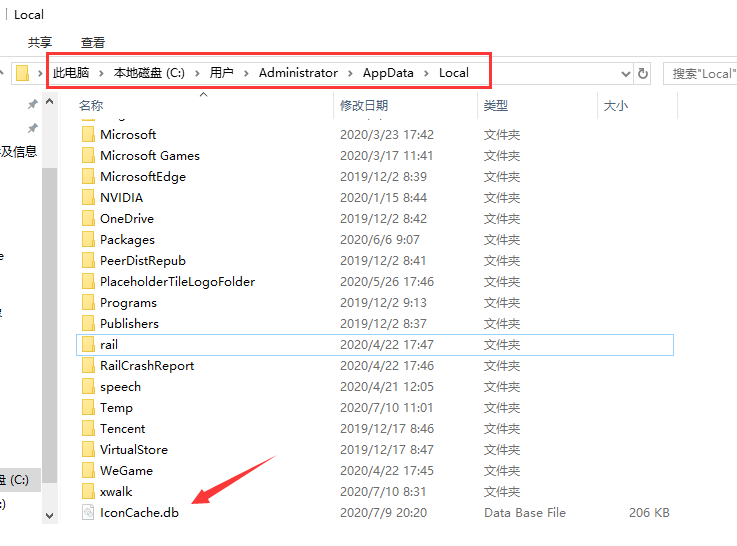Sort by 大小 column header
737x546 pixels.
point(615,106)
